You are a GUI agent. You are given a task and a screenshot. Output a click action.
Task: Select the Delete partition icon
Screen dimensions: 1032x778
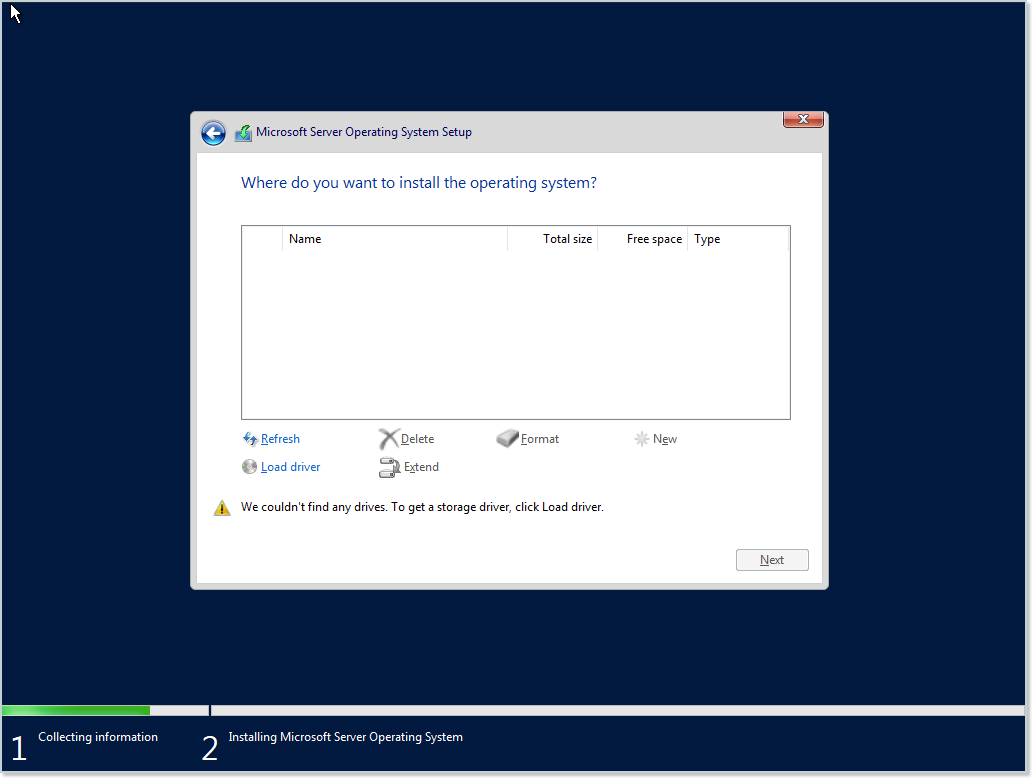coord(388,438)
